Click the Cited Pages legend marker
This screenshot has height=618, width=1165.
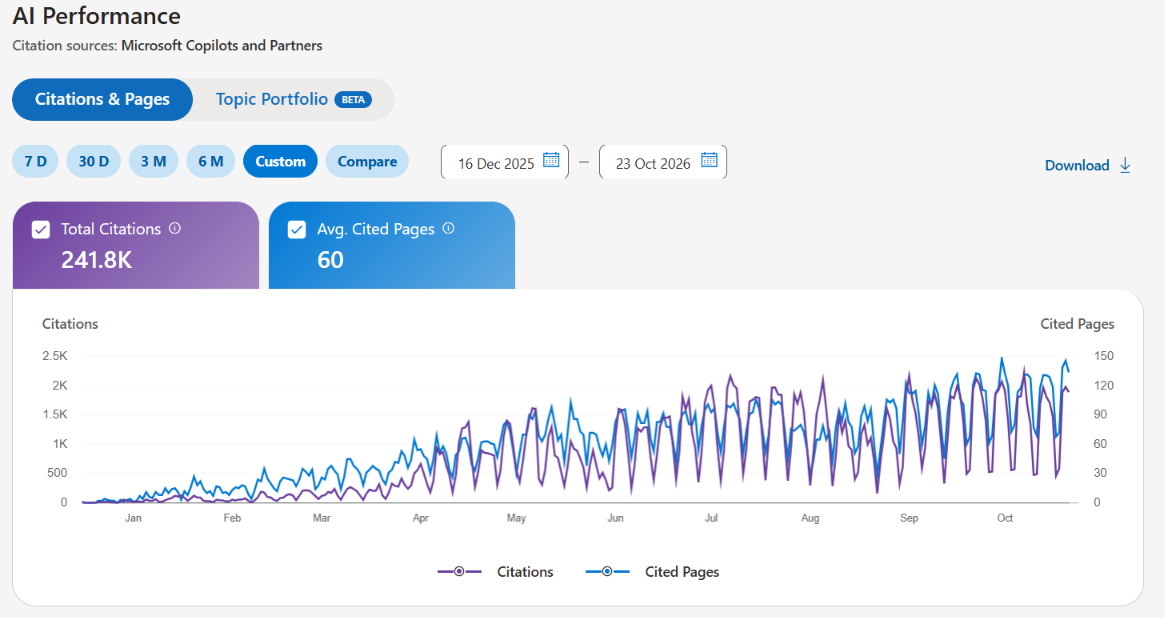click(x=607, y=571)
